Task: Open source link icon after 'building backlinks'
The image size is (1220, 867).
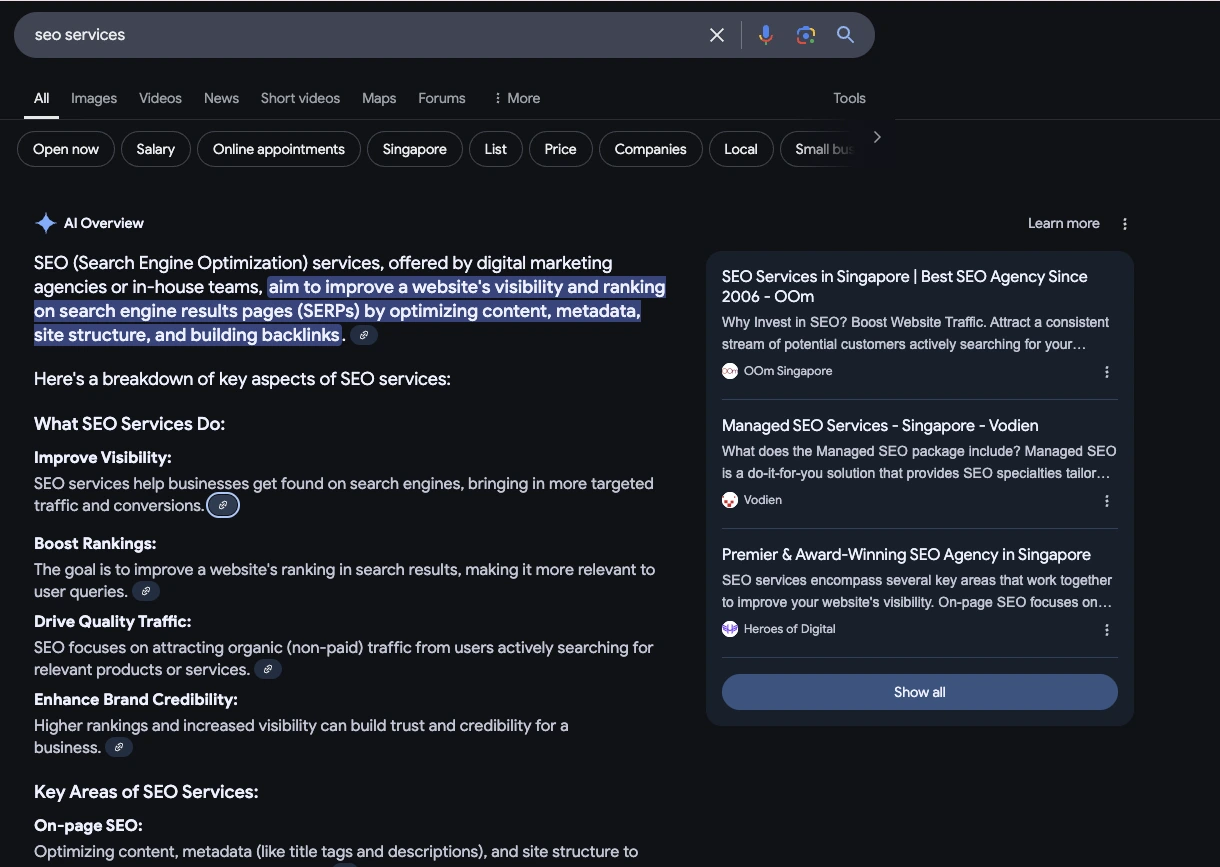Action: pyautogui.click(x=364, y=335)
